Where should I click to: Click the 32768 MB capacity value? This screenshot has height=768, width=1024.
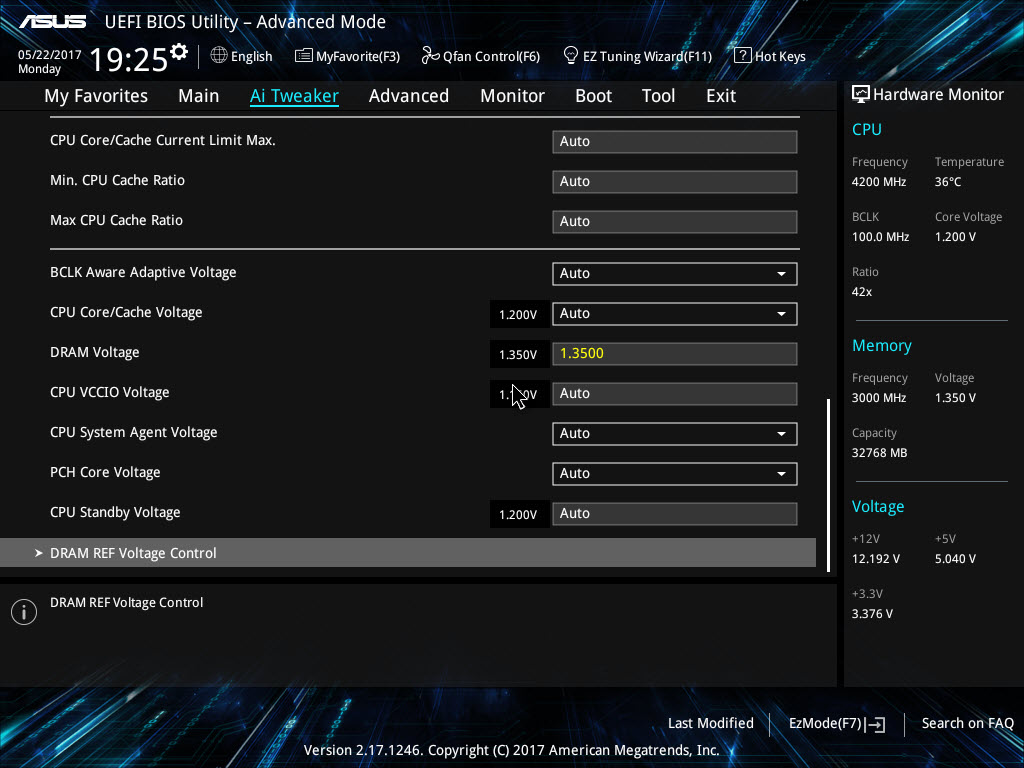(x=880, y=453)
